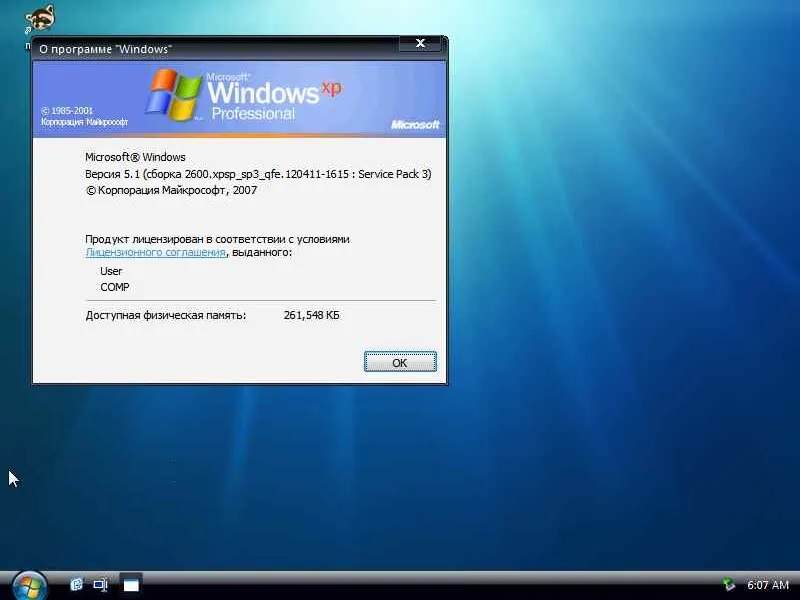The height and width of the screenshot is (600, 800).
Task: Click the memory value '261,548 КБ'
Action: point(311,315)
